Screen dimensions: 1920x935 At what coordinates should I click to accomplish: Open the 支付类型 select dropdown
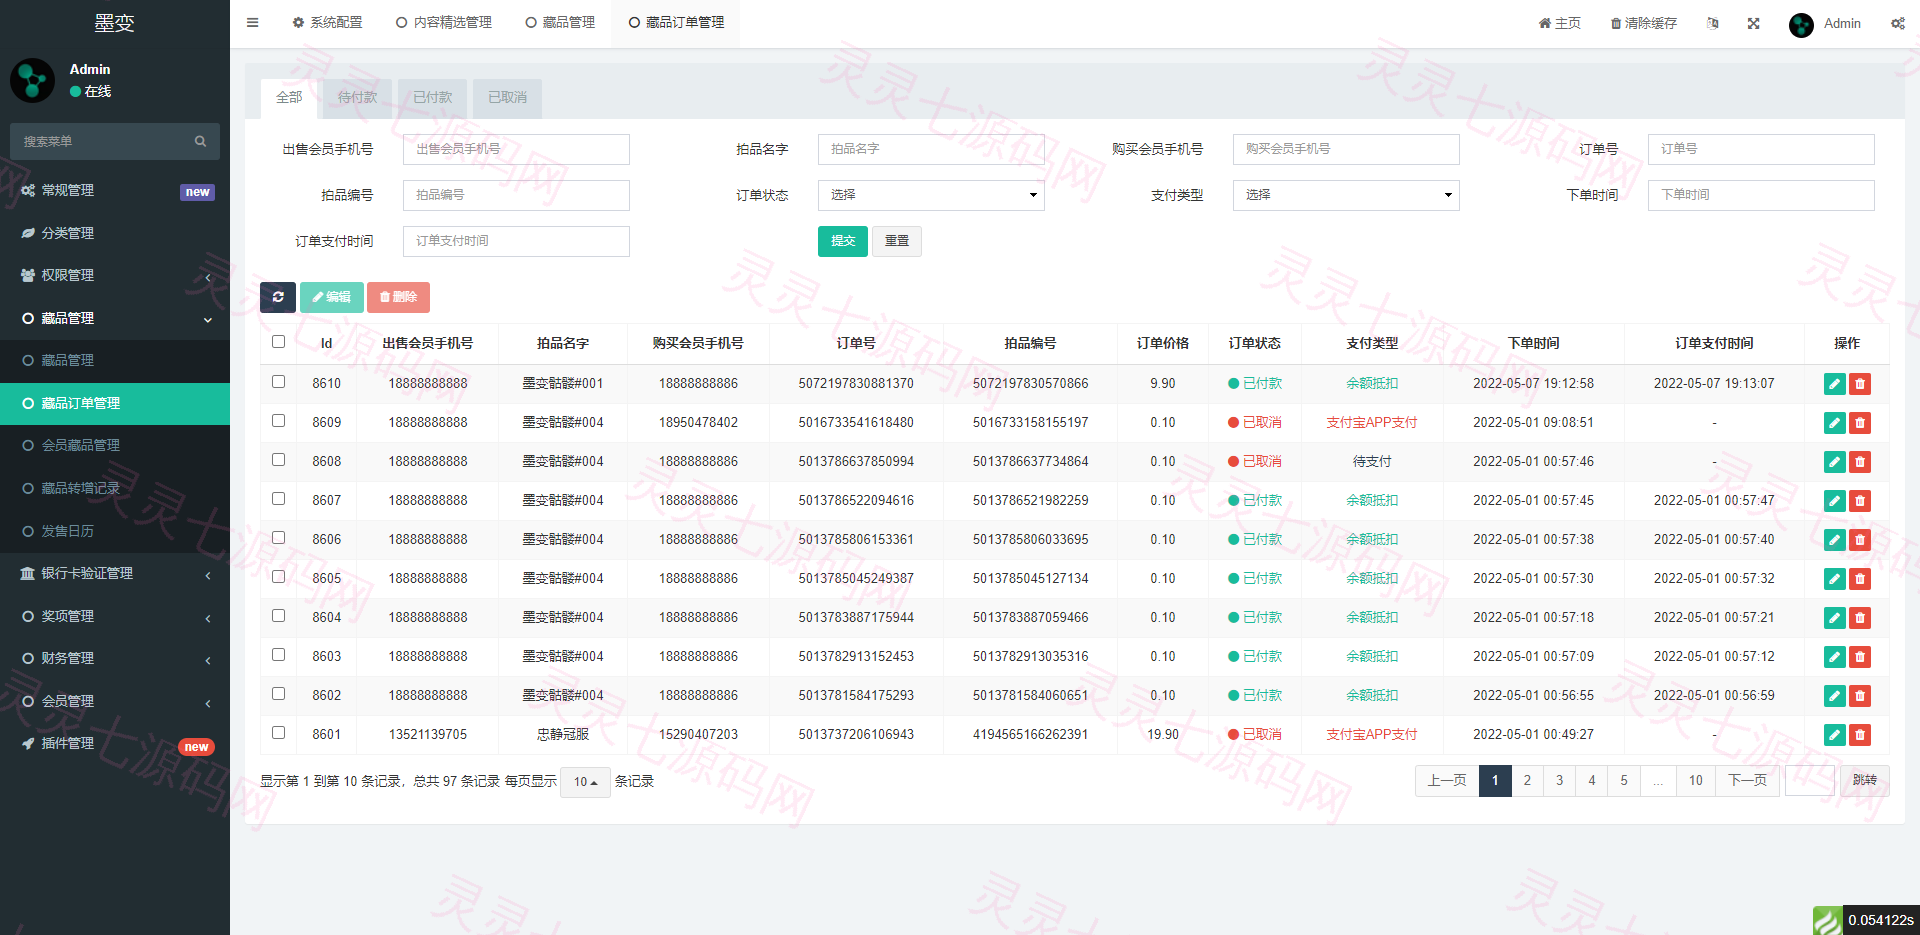(1346, 195)
